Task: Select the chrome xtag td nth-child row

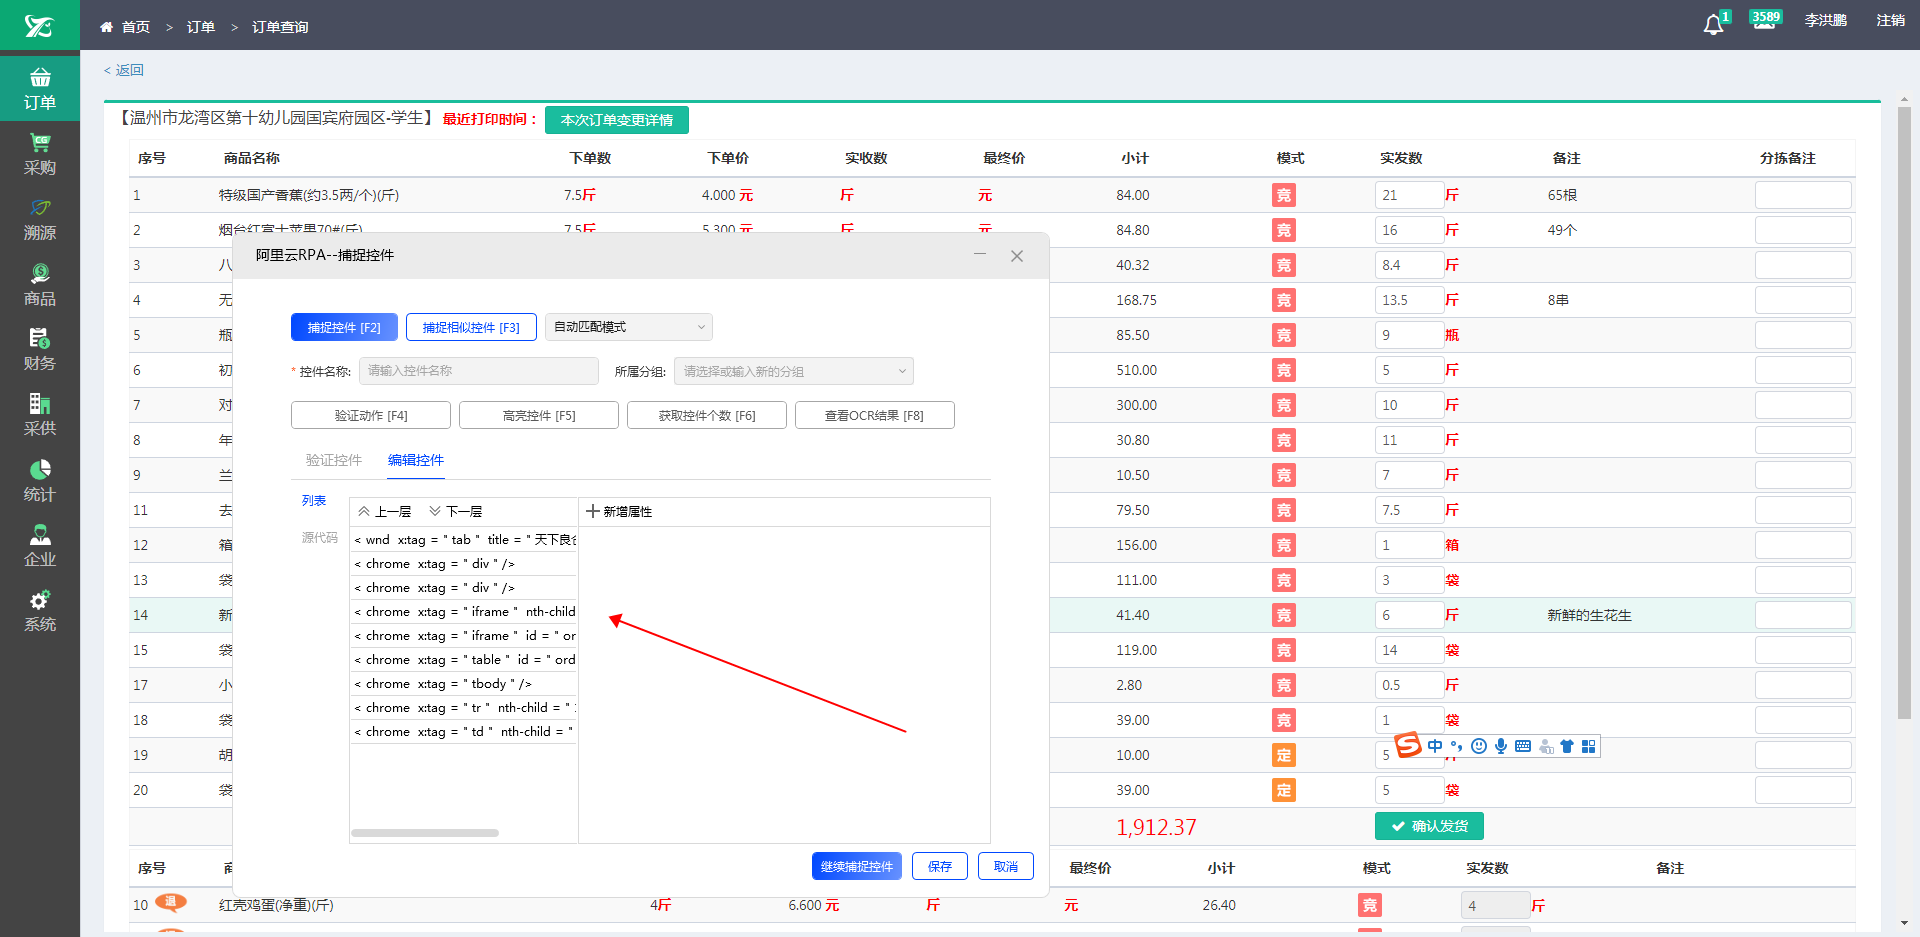Action: click(464, 731)
